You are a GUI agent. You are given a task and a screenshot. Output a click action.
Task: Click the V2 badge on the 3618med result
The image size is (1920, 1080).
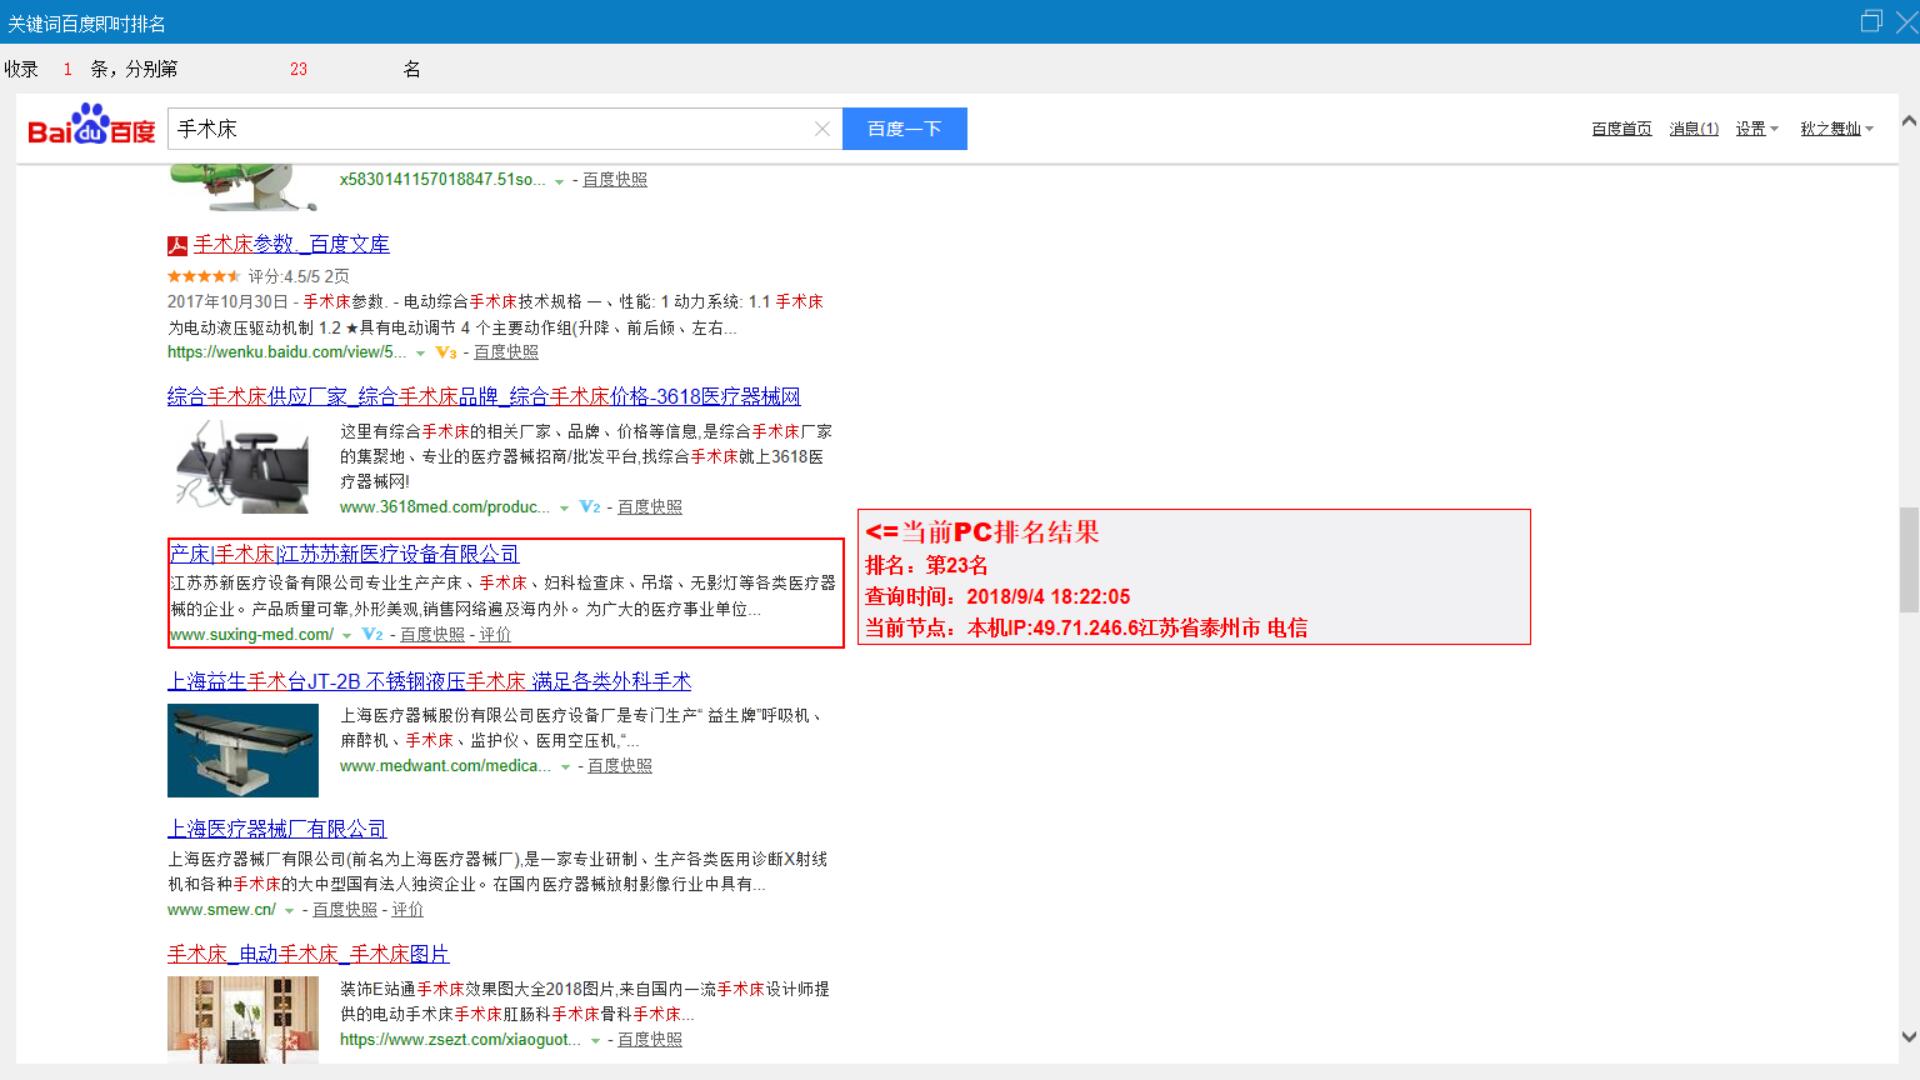tap(590, 507)
